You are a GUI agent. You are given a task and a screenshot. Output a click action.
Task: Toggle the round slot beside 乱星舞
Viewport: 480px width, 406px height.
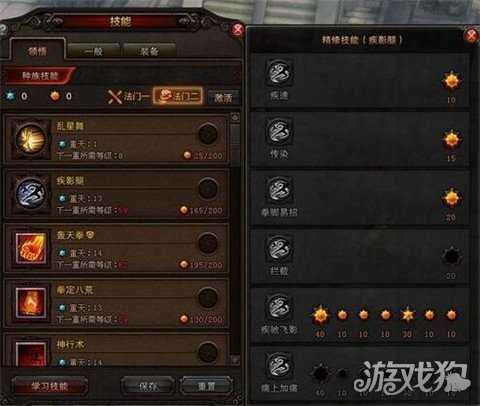208,134
